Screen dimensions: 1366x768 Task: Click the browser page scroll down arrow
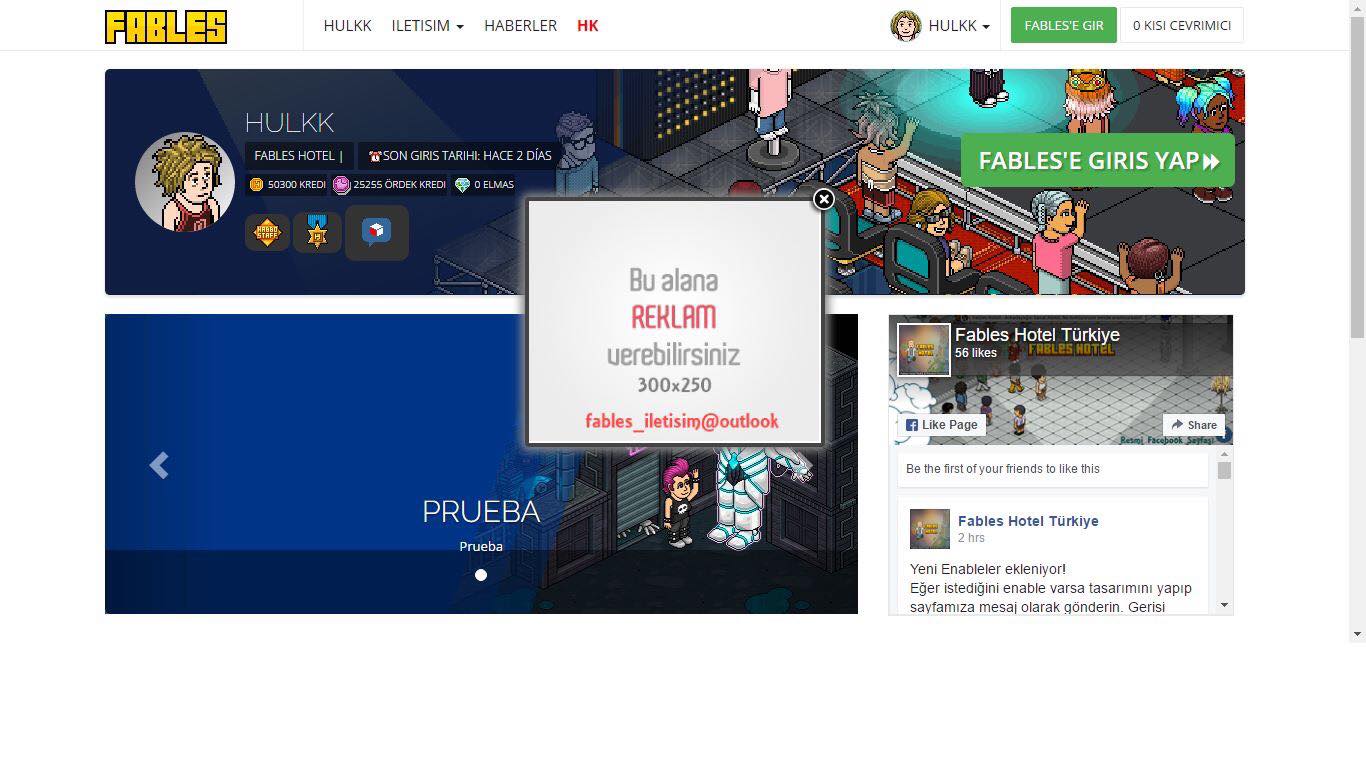pyautogui.click(x=1357, y=634)
